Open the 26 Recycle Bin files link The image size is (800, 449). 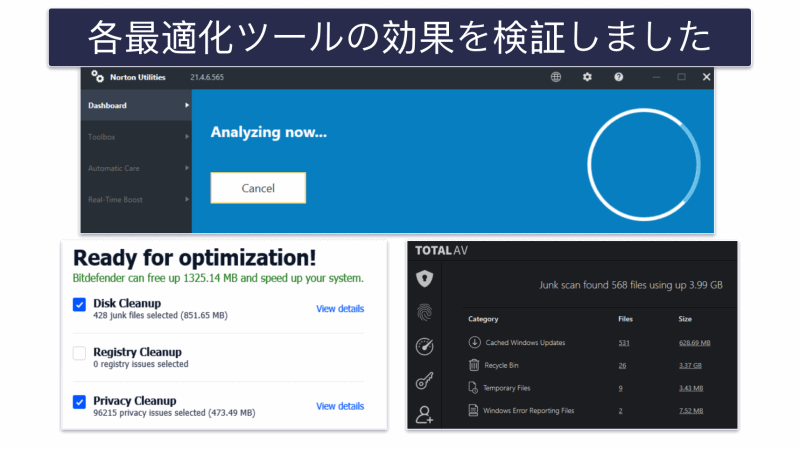(622, 365)
